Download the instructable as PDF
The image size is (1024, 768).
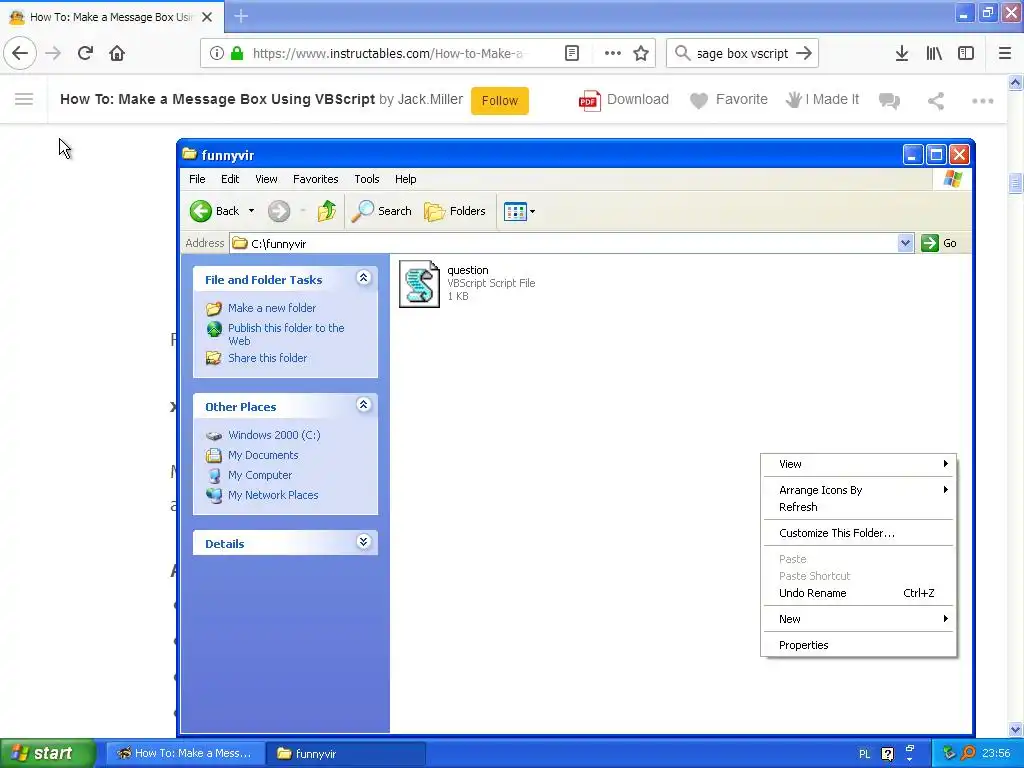(x=624, y=100)
